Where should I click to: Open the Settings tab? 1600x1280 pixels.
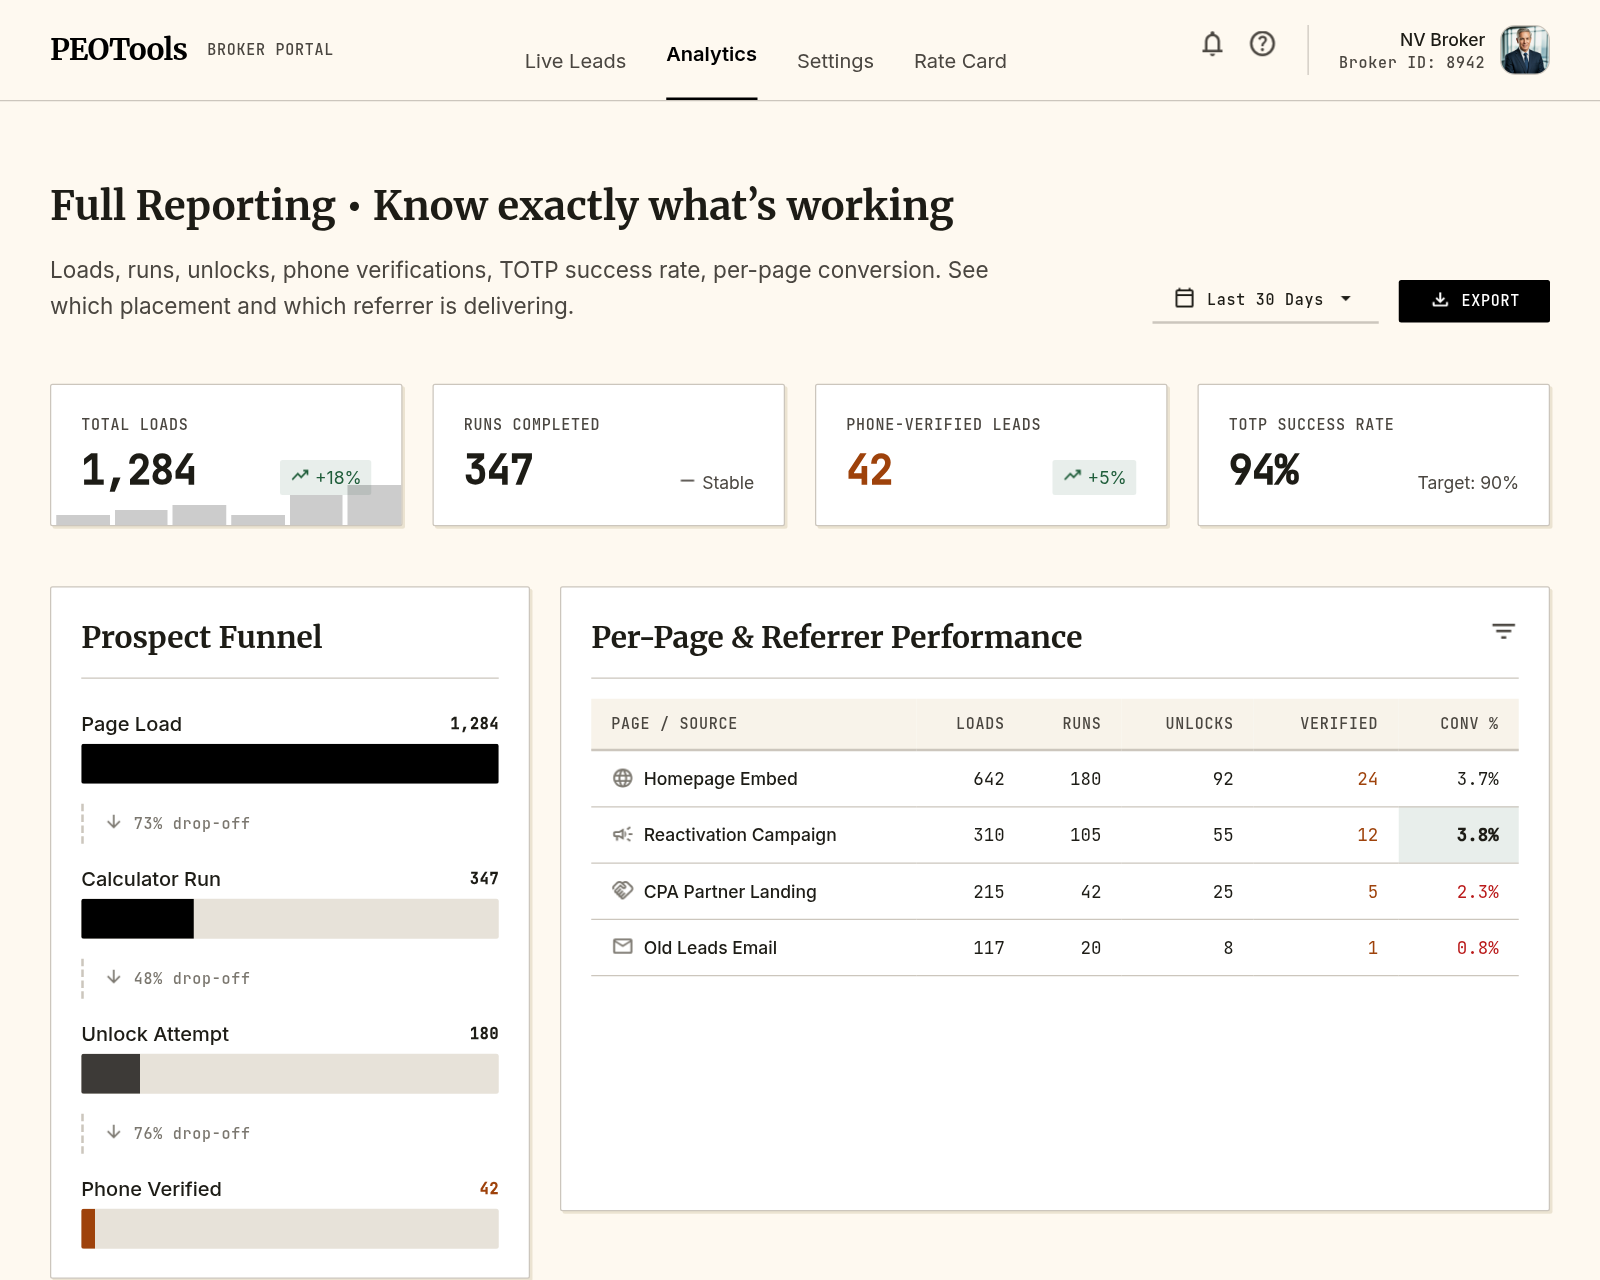tap(835, 61)
